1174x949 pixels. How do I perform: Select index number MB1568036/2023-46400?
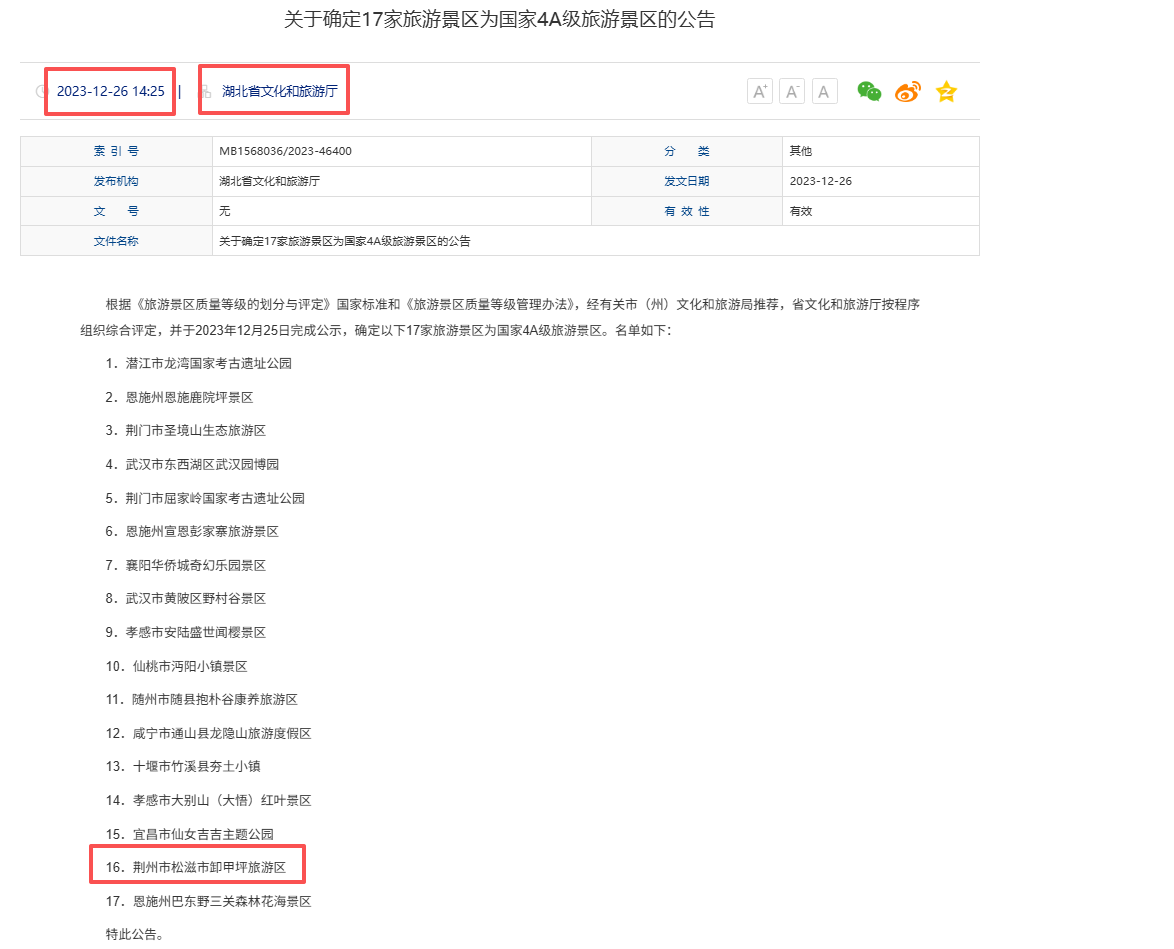tap(285, 151)
